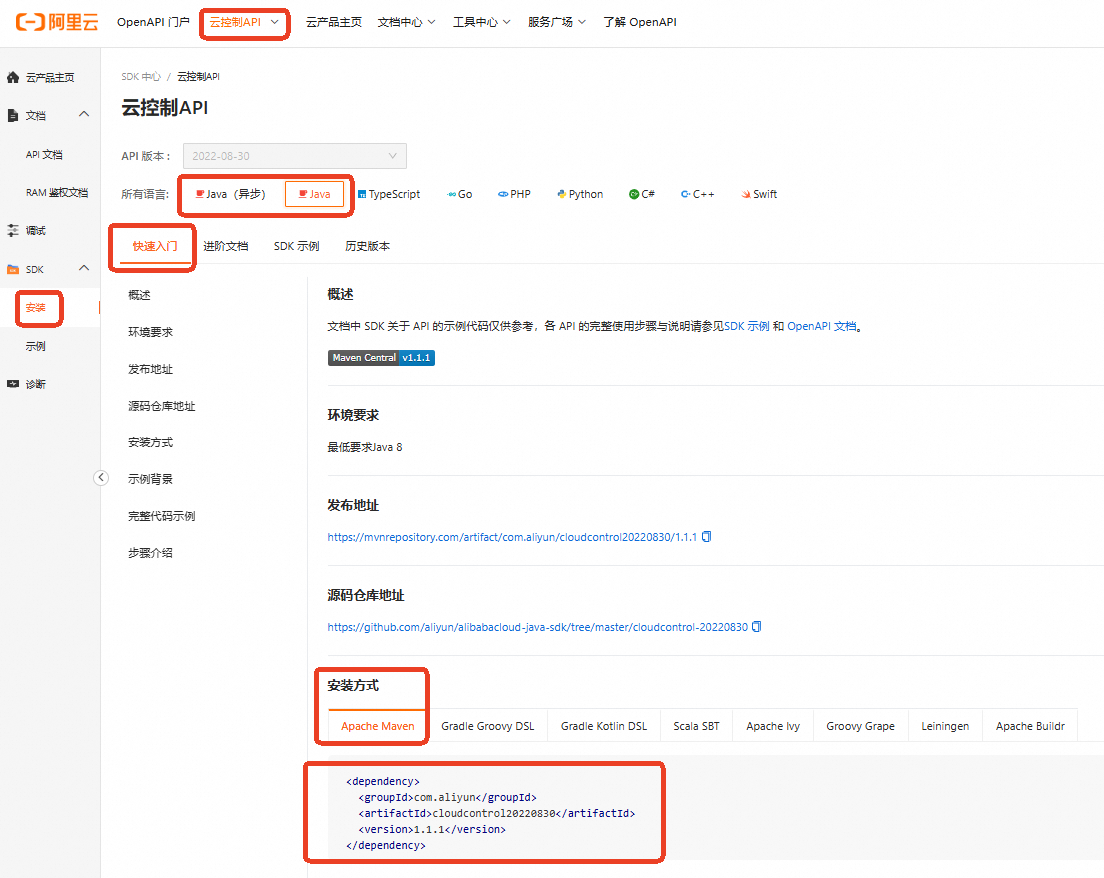Switch to the 进阶文档 tab
The height and width of the screenshot is (878, 1104).
225,246
